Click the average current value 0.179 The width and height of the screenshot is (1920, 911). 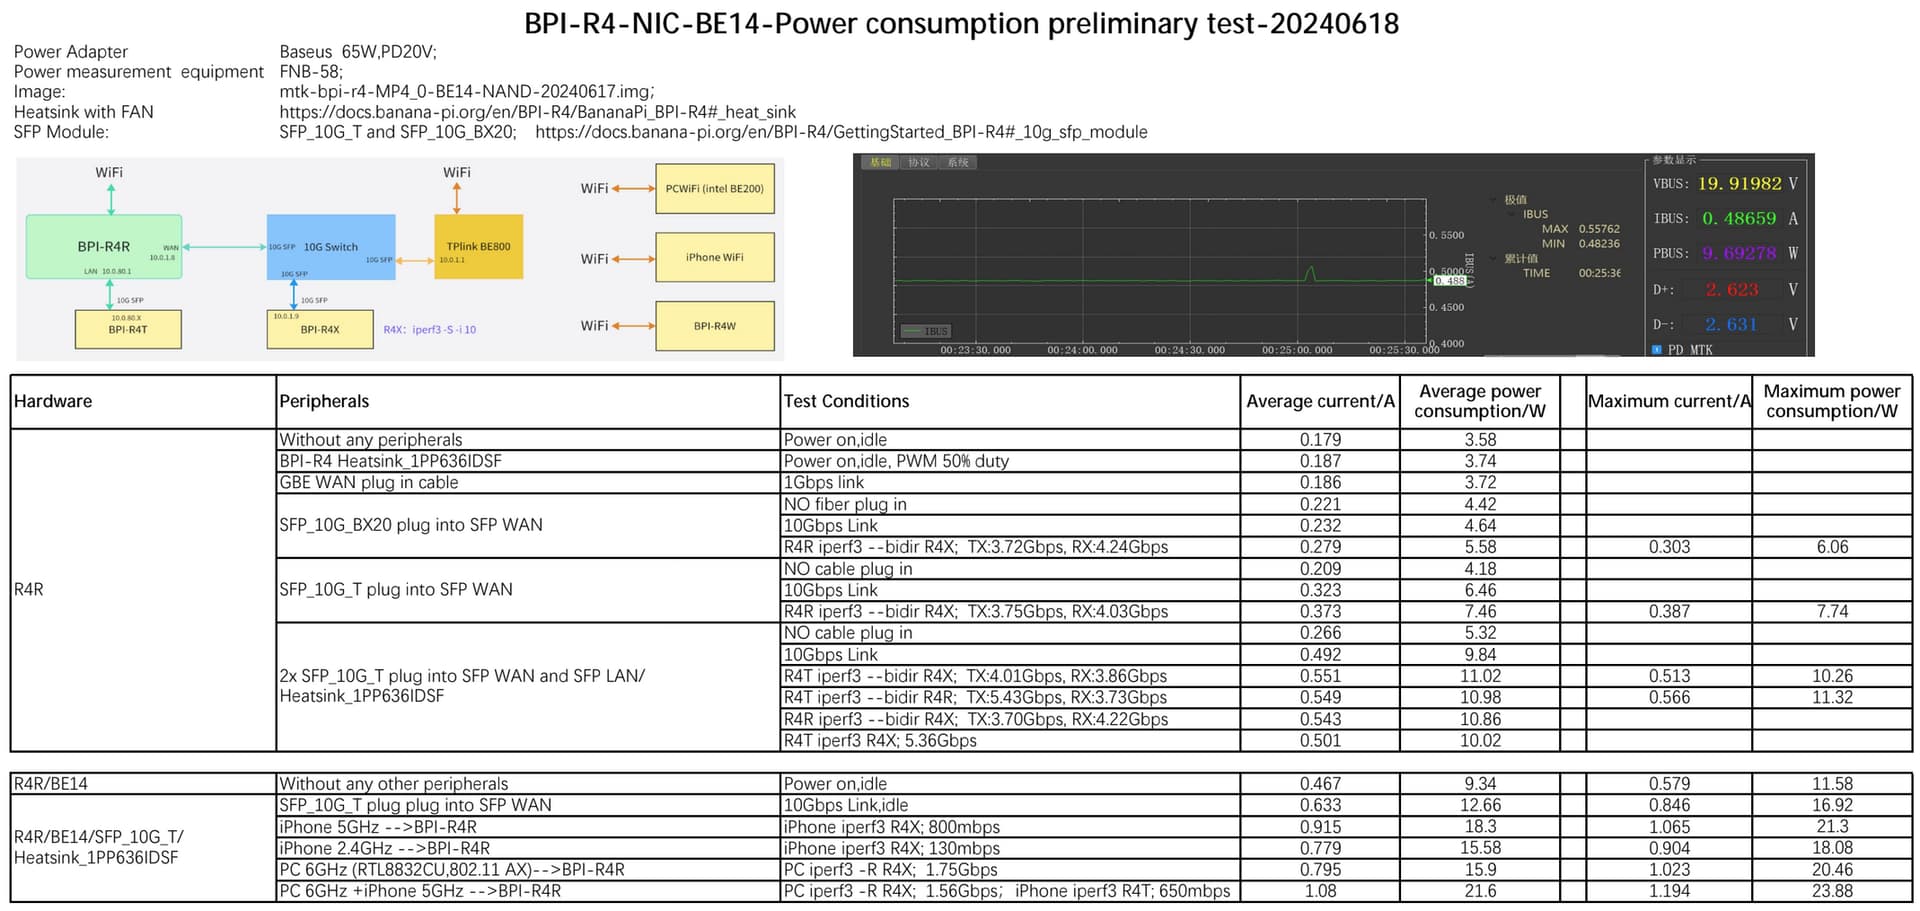tap(1320, 440)
